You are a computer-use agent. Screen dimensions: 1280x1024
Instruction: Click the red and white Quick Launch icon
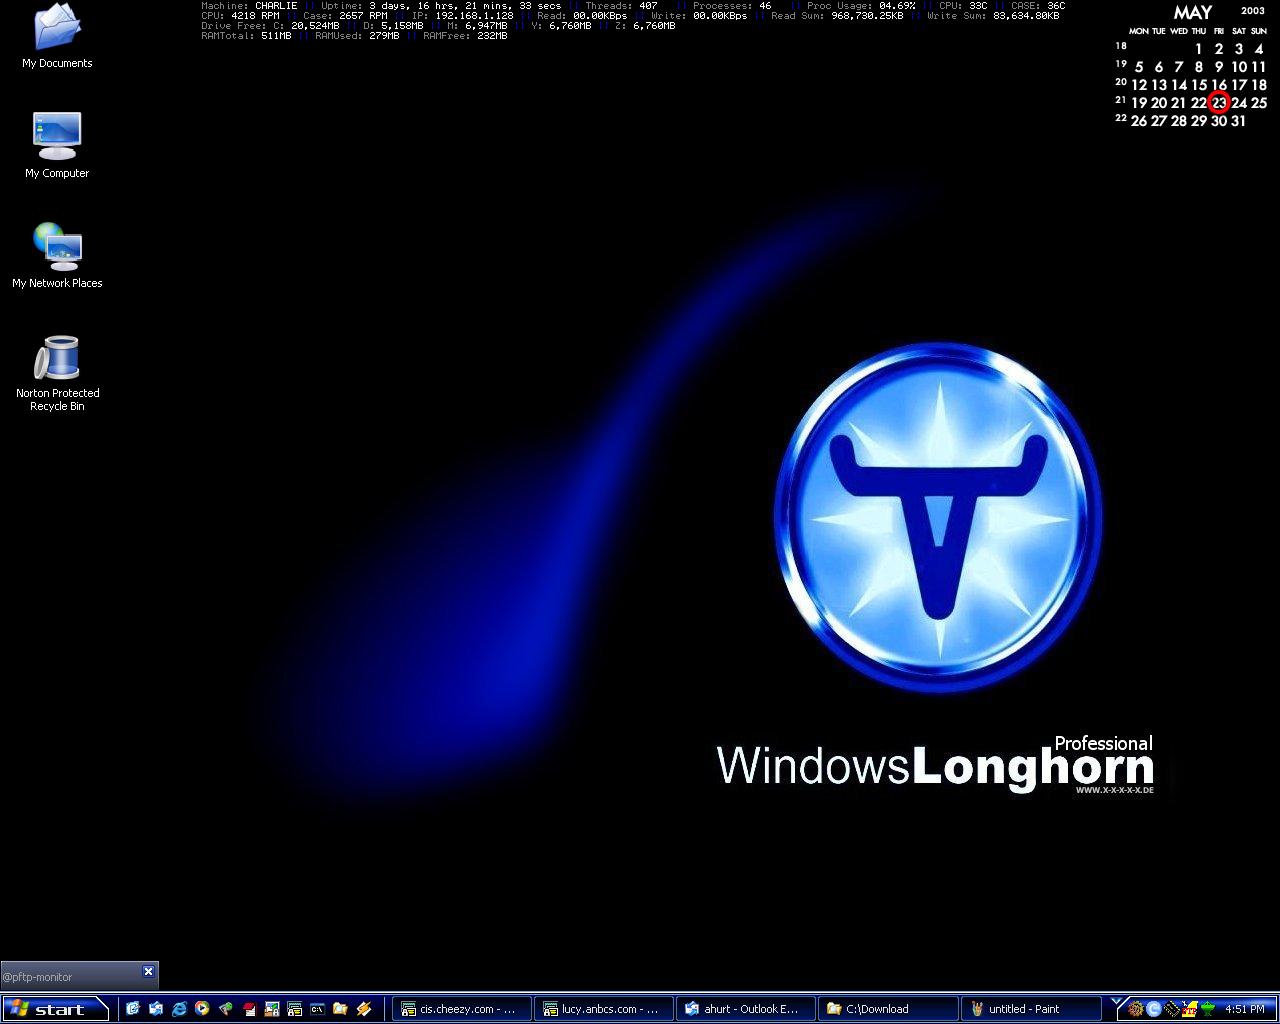point(250,1009)
